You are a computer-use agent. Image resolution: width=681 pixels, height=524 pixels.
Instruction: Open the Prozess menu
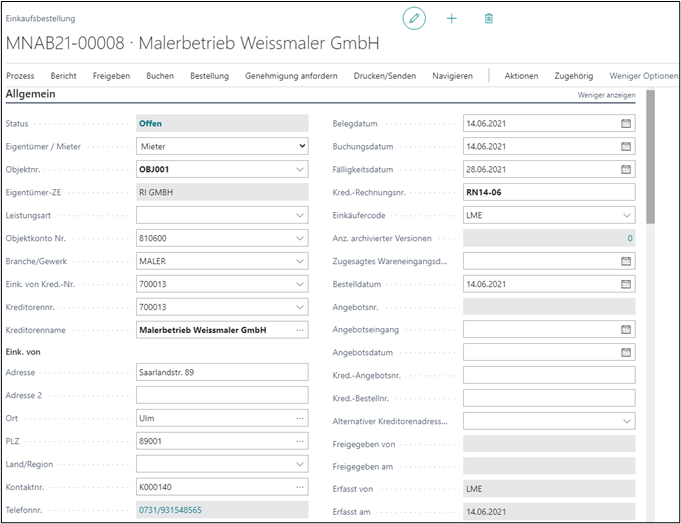20,76
